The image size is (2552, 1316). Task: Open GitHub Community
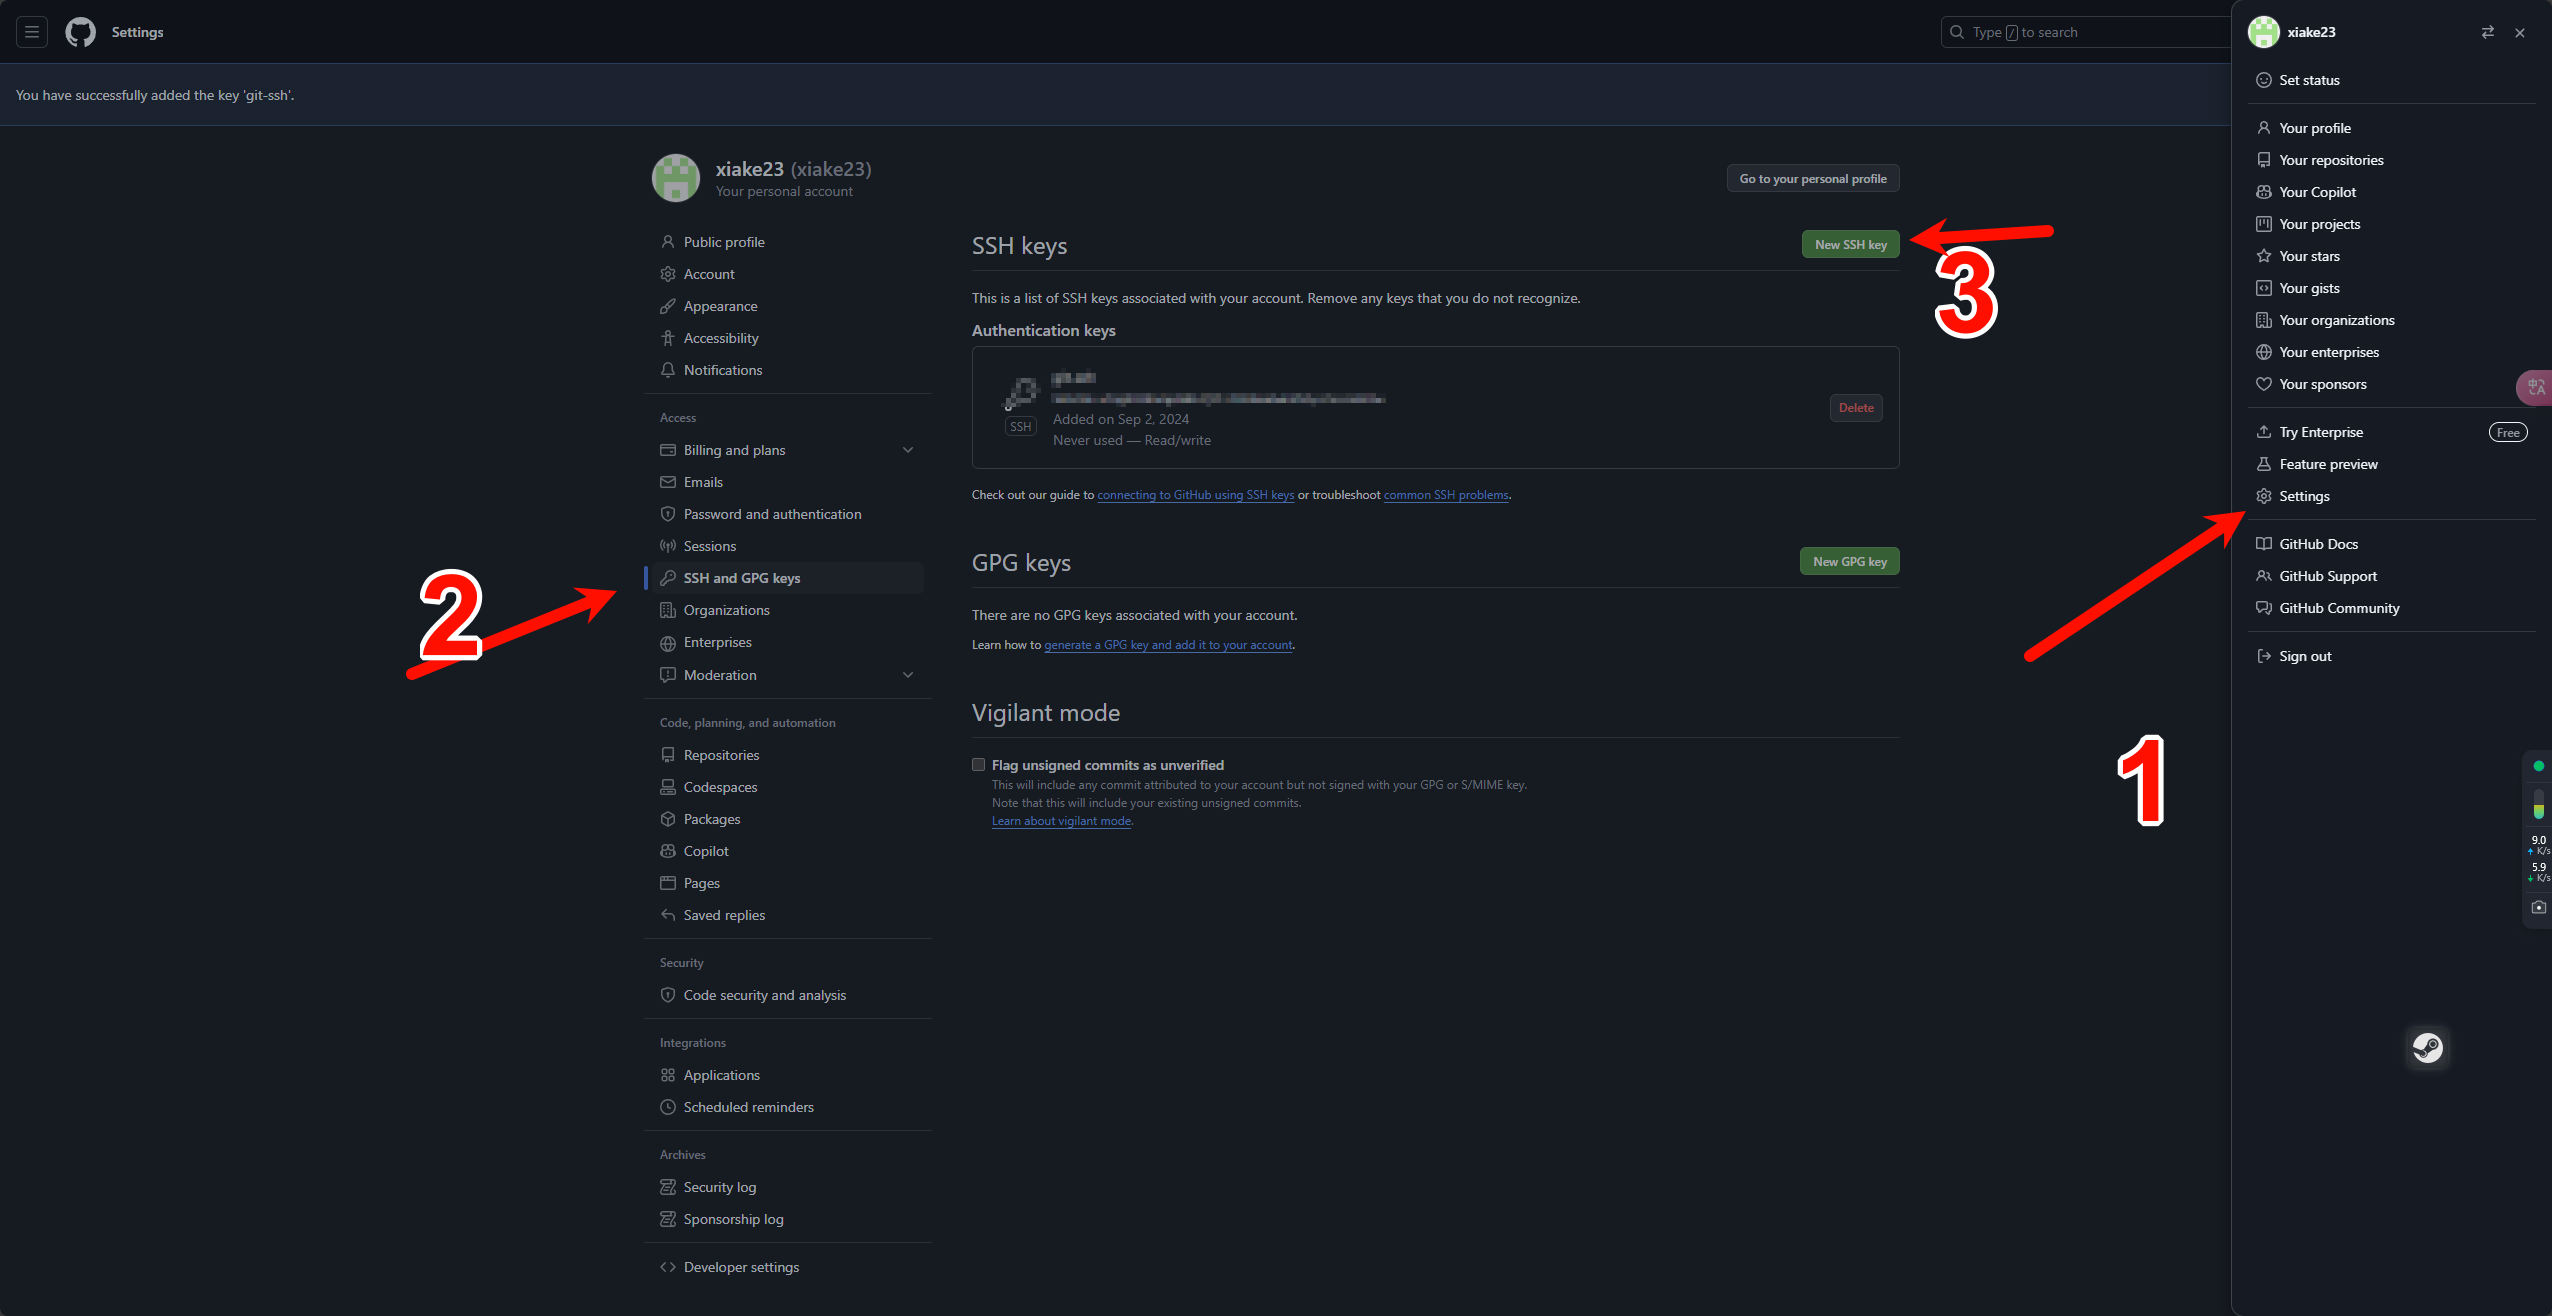tap(2391, 608)
